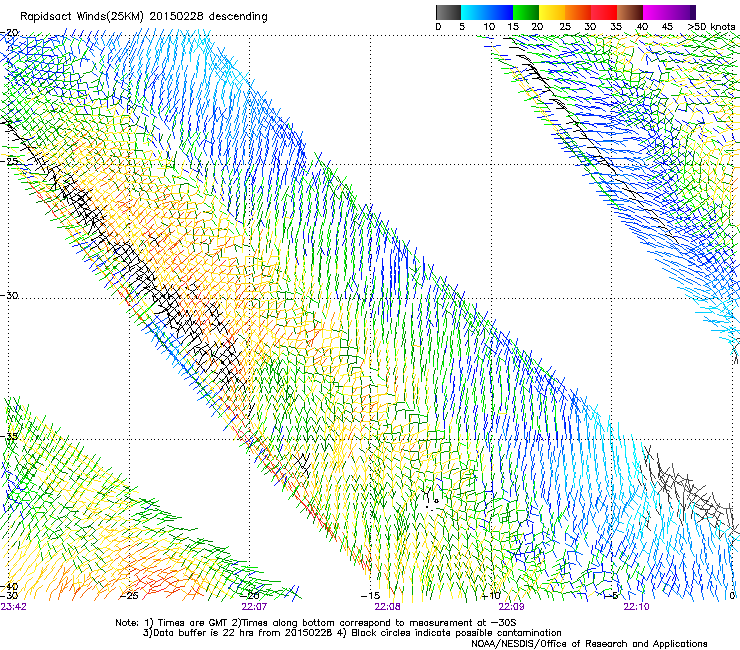This screenshot has width=740, height=650.
Task: Click the '20' label under the color bar
Action: pyautogui.click(x=537, y=27)
